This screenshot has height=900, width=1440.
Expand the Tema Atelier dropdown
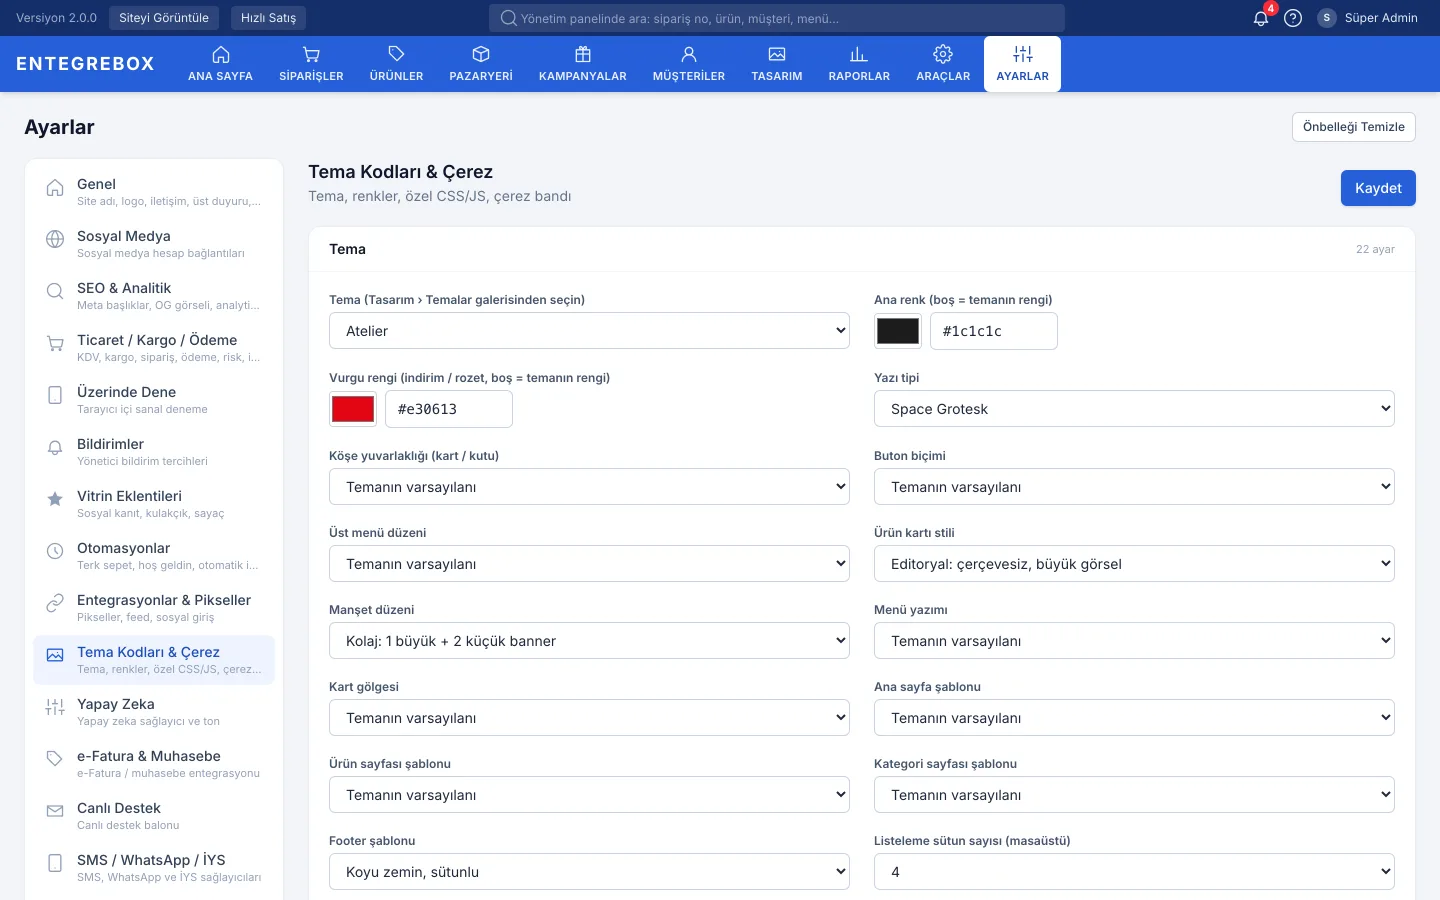[589, 331]
